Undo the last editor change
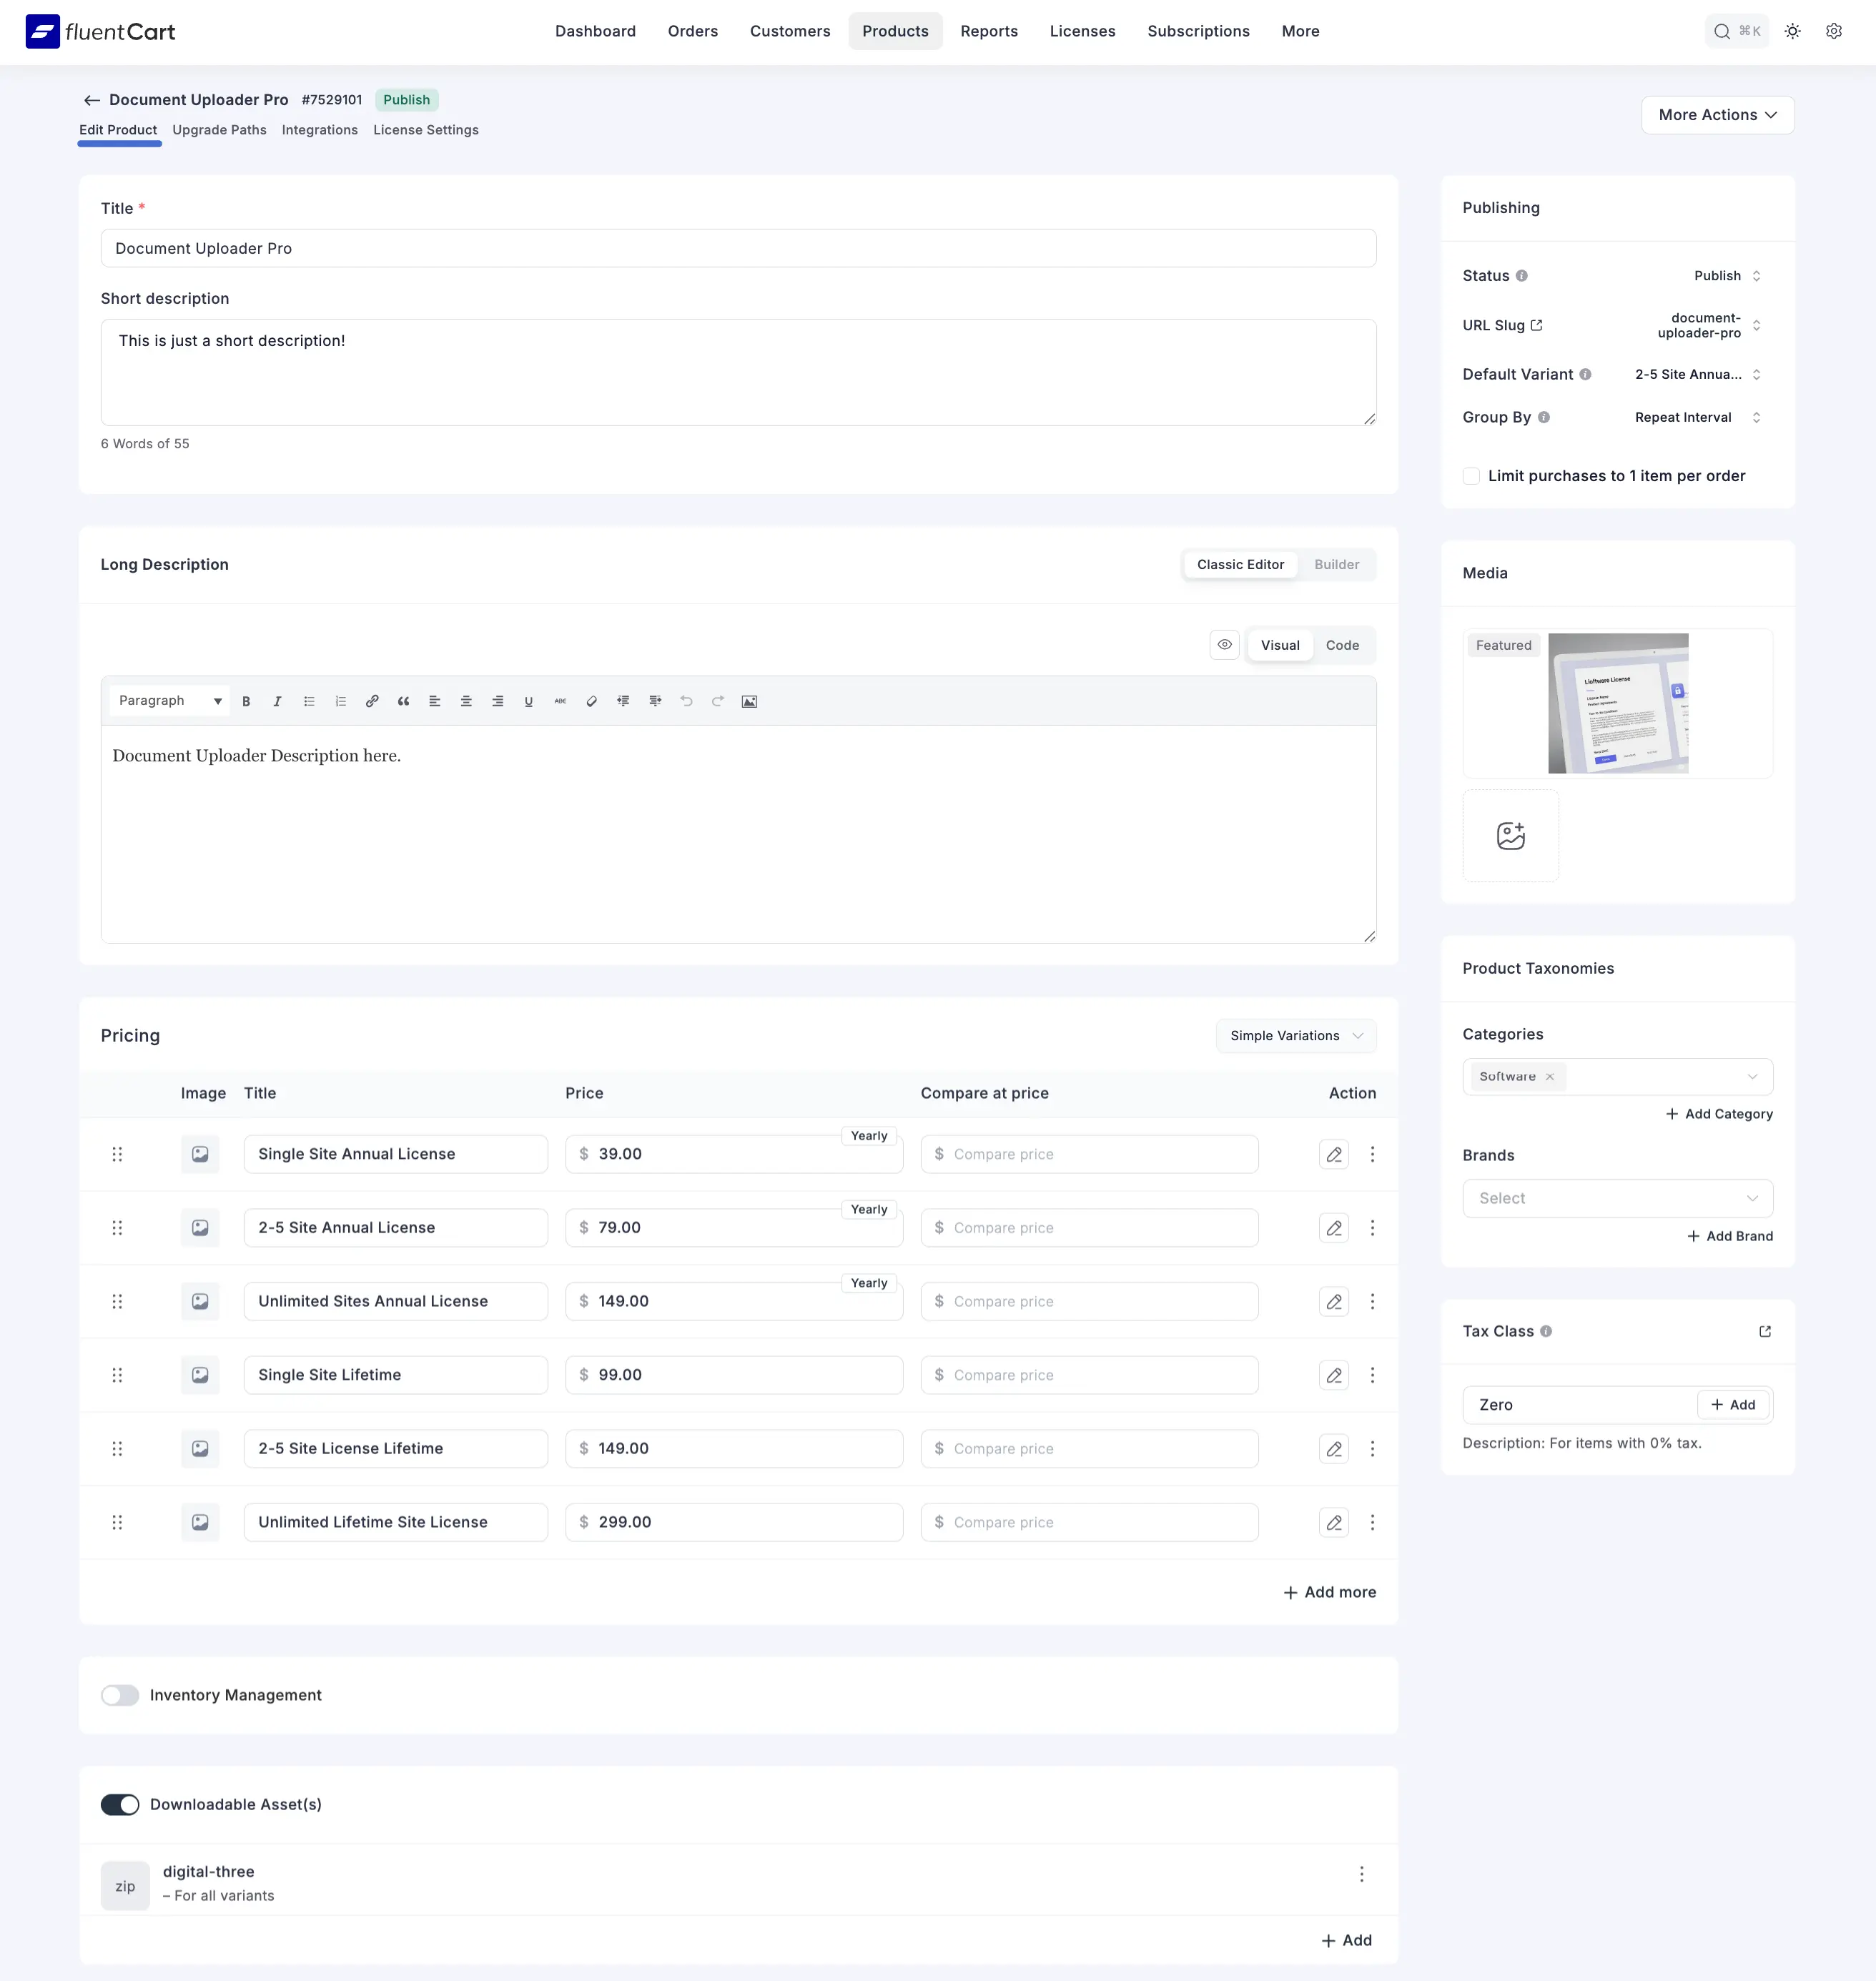Viewport: 1876px width, 1981px height. point(686,700)
